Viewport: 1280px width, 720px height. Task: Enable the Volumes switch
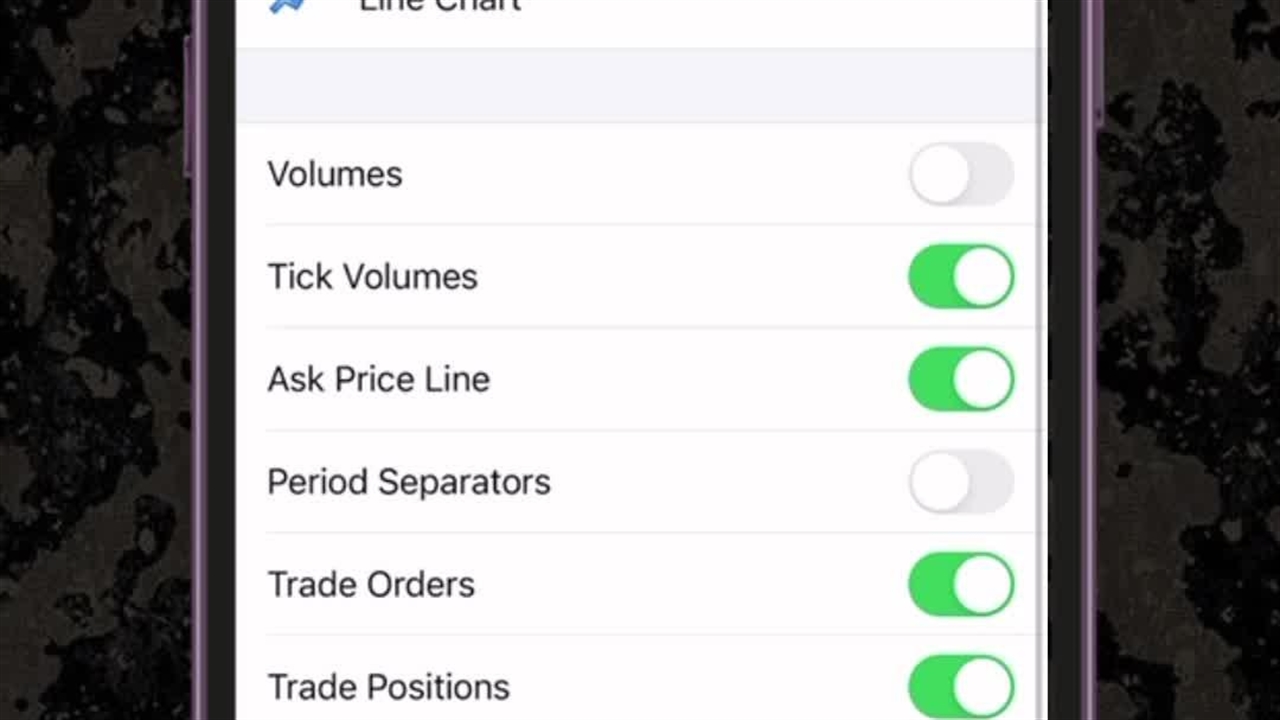click(x=961, y=174)
